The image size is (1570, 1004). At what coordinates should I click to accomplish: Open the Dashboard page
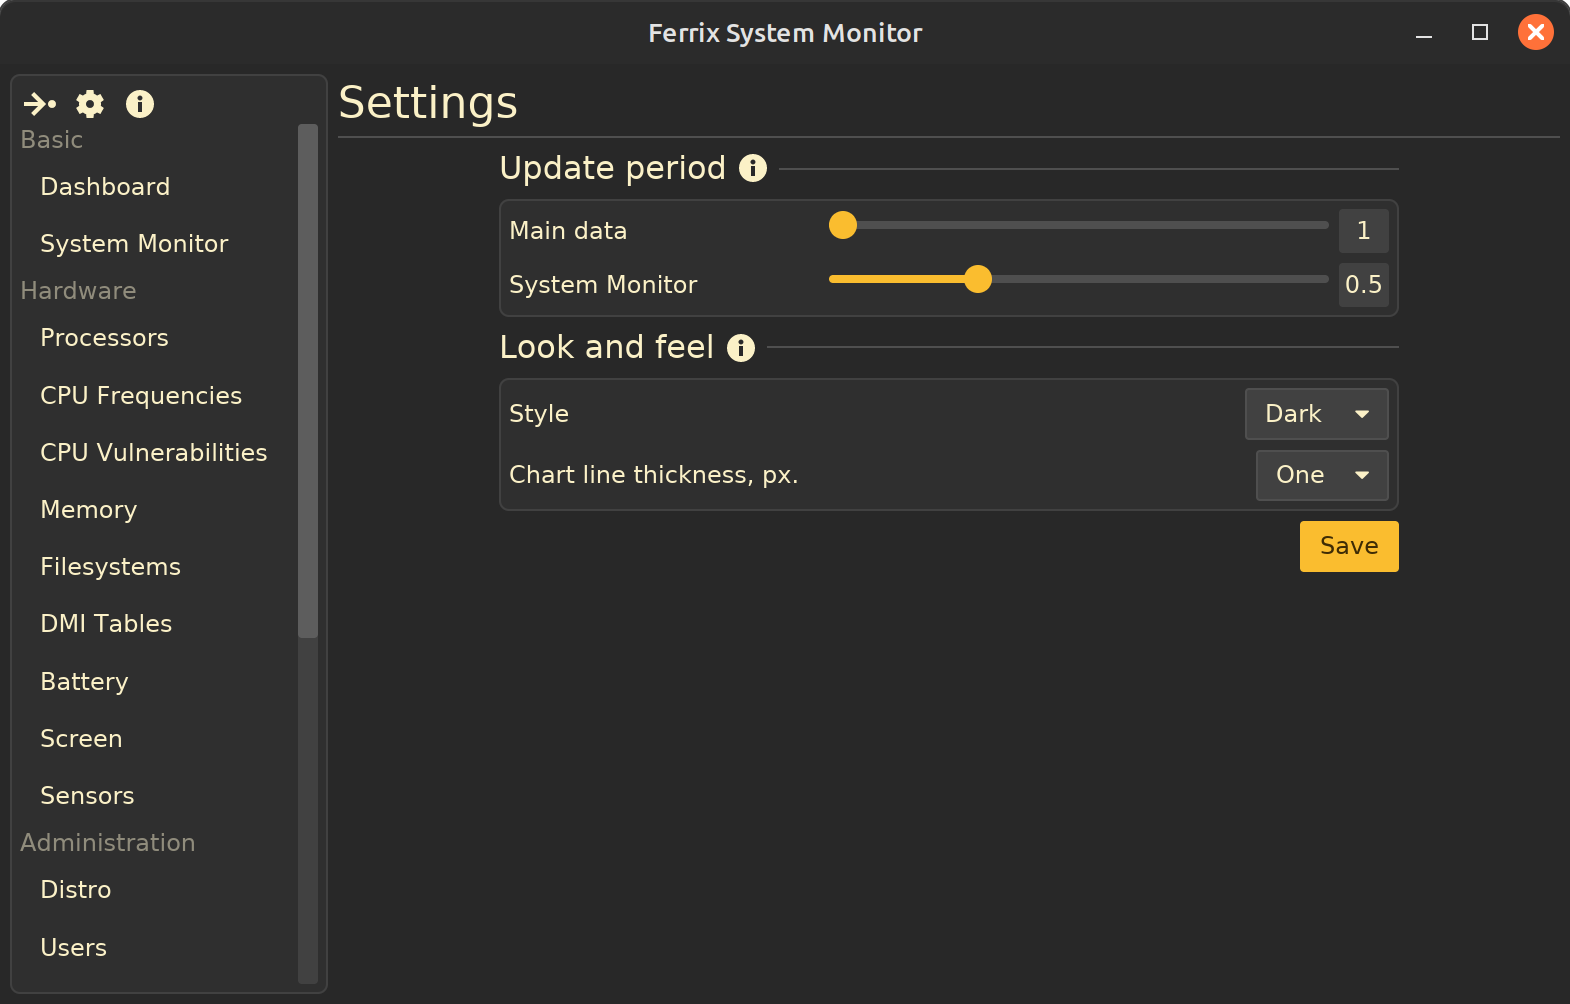pyautogui.click(x=105, y=187)
